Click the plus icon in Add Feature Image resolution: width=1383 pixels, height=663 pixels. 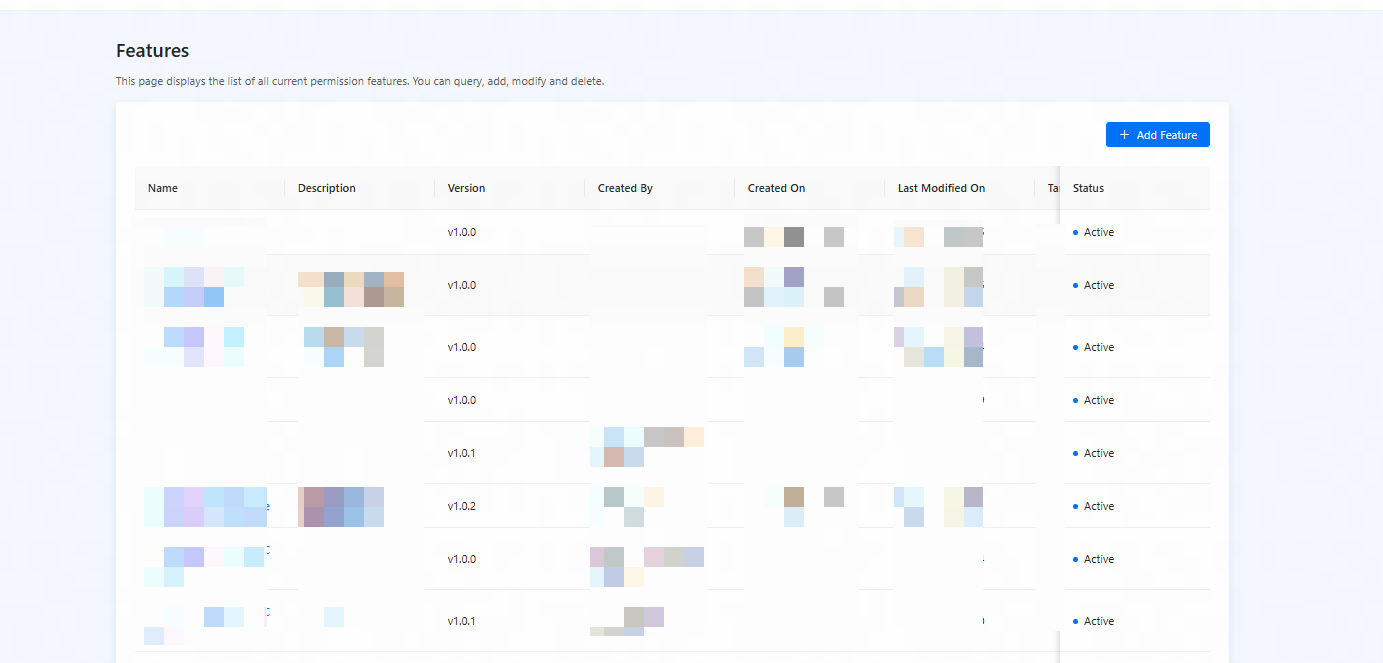[x=1124, y=135]
